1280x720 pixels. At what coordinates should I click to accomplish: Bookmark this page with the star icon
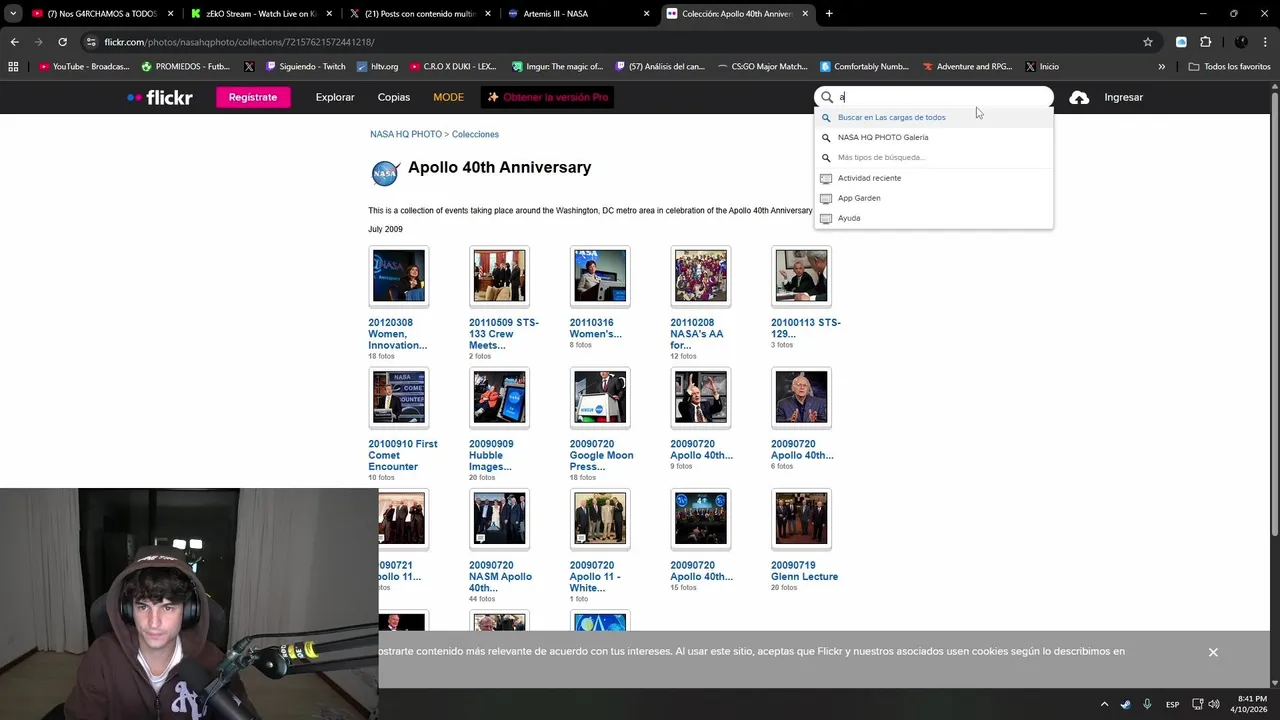1148,42
